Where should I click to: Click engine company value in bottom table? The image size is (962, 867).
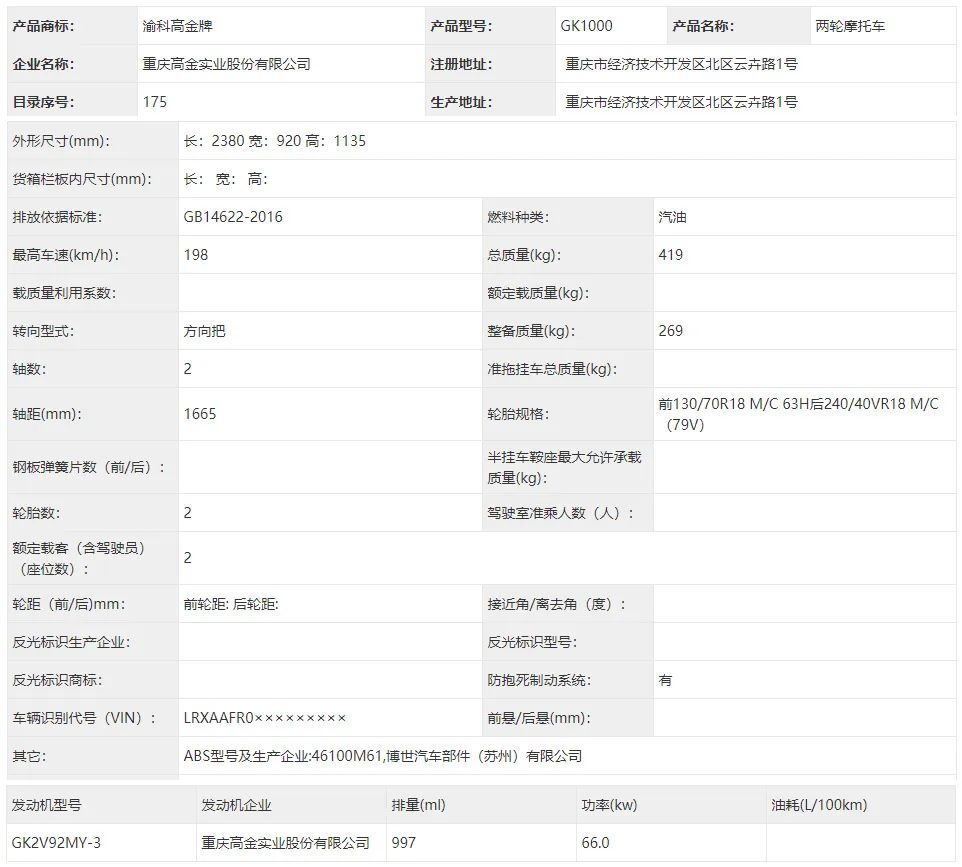[x=285, y=843]
